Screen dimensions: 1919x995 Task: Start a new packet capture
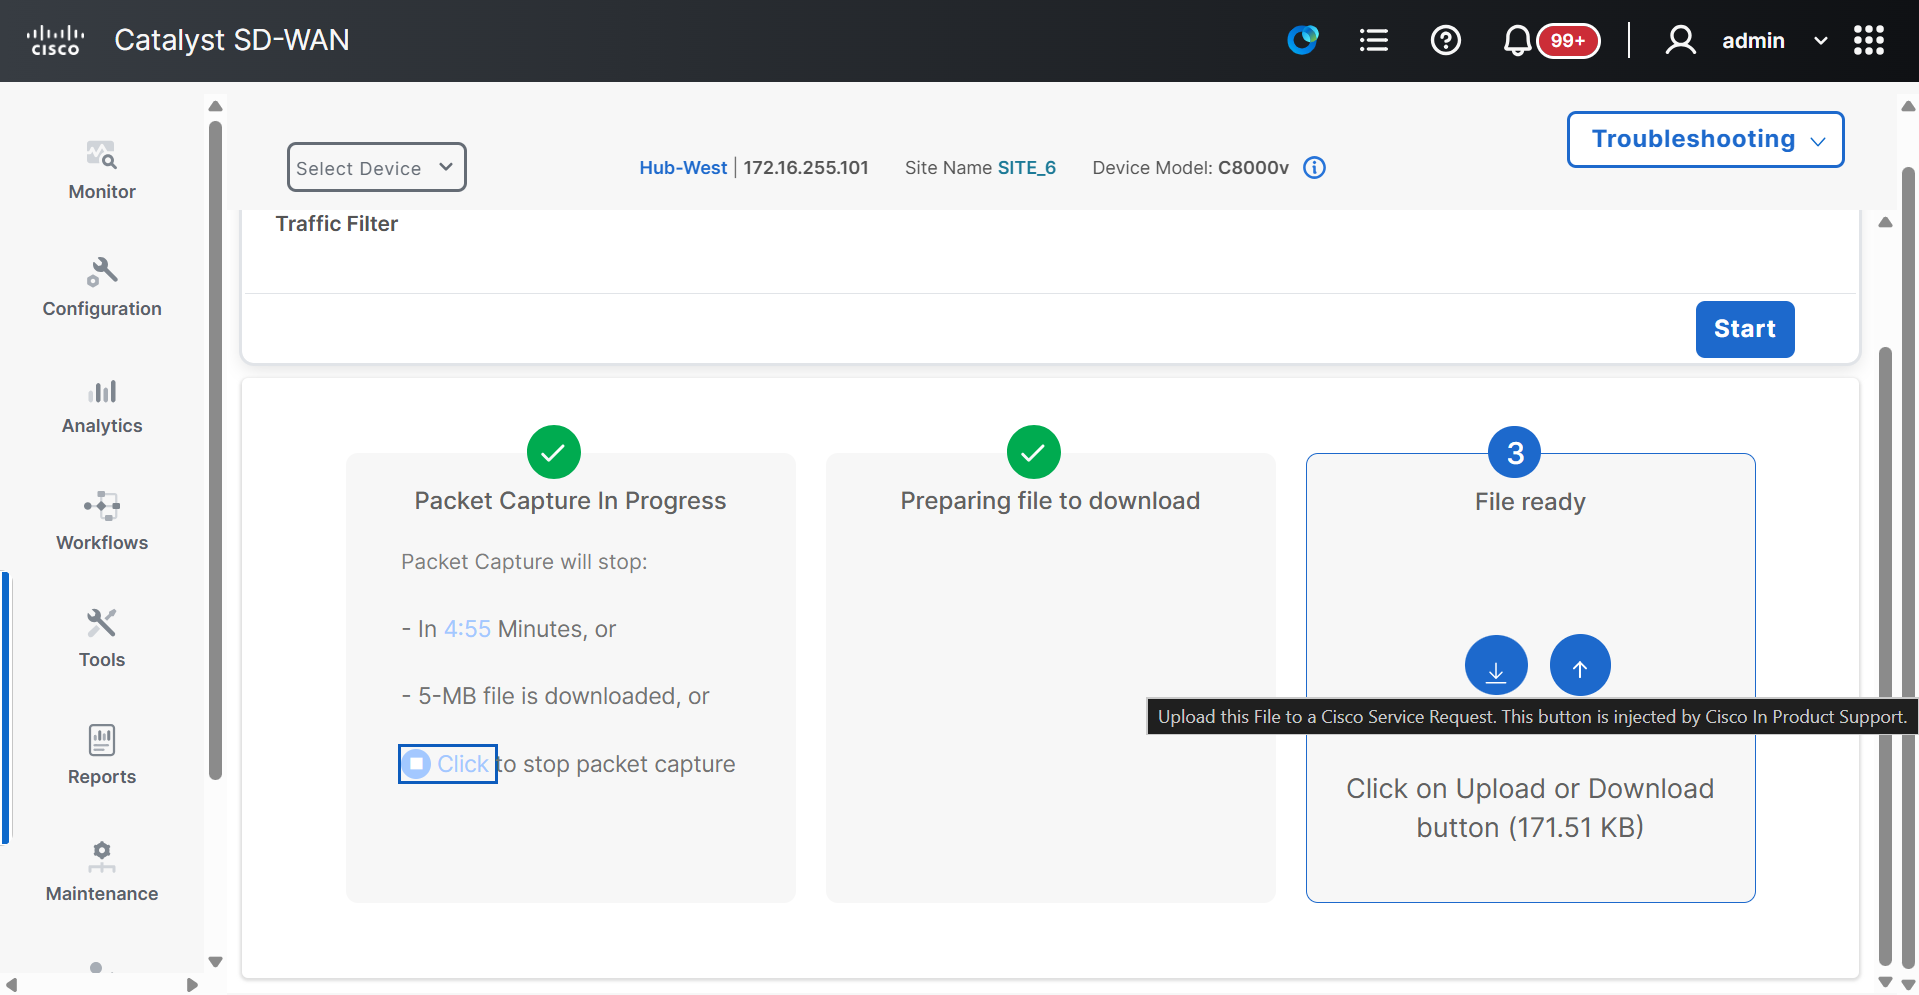click(1744, 329)
